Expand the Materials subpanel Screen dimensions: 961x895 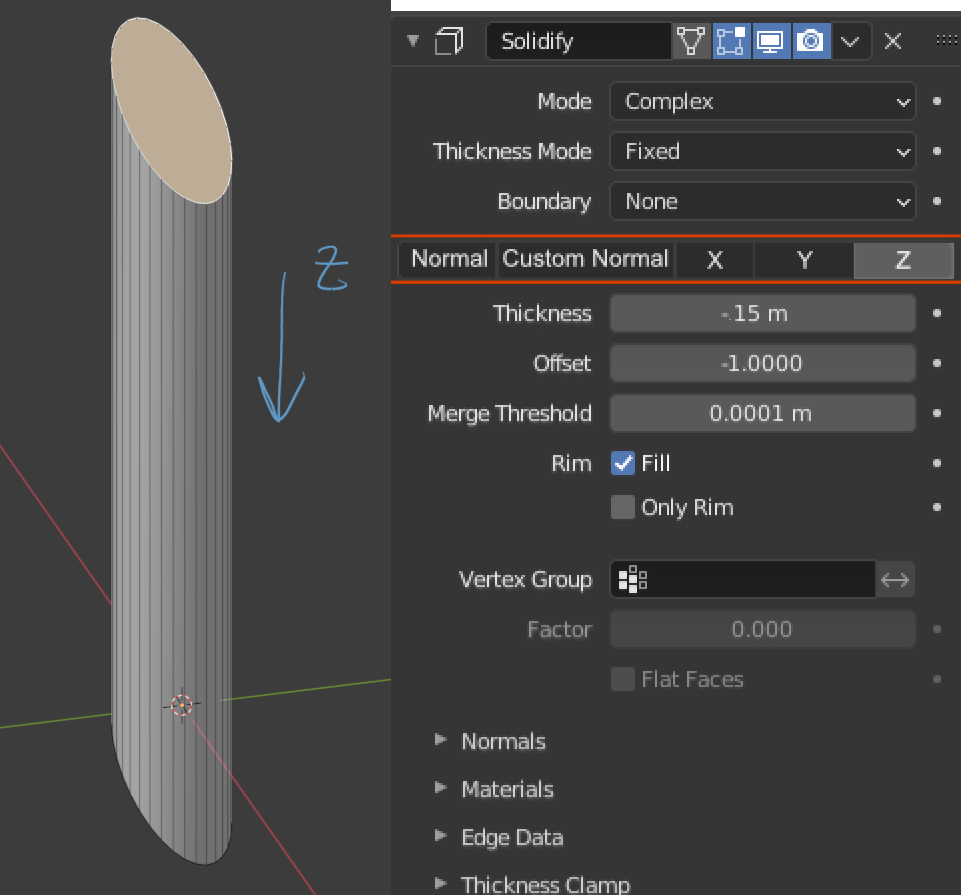[x=441, y=788]
